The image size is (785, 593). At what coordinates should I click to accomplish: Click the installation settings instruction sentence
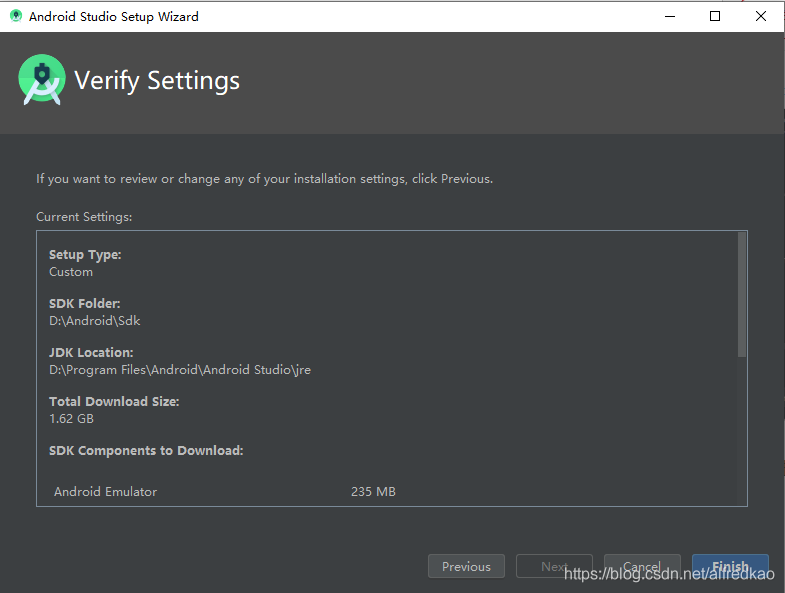[264, 179]
